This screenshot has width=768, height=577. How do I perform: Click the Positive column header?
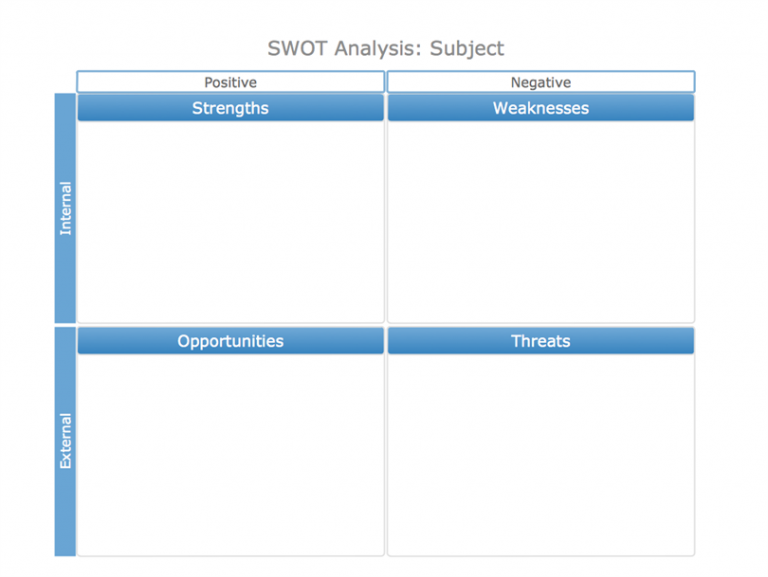tap(230, 82)
